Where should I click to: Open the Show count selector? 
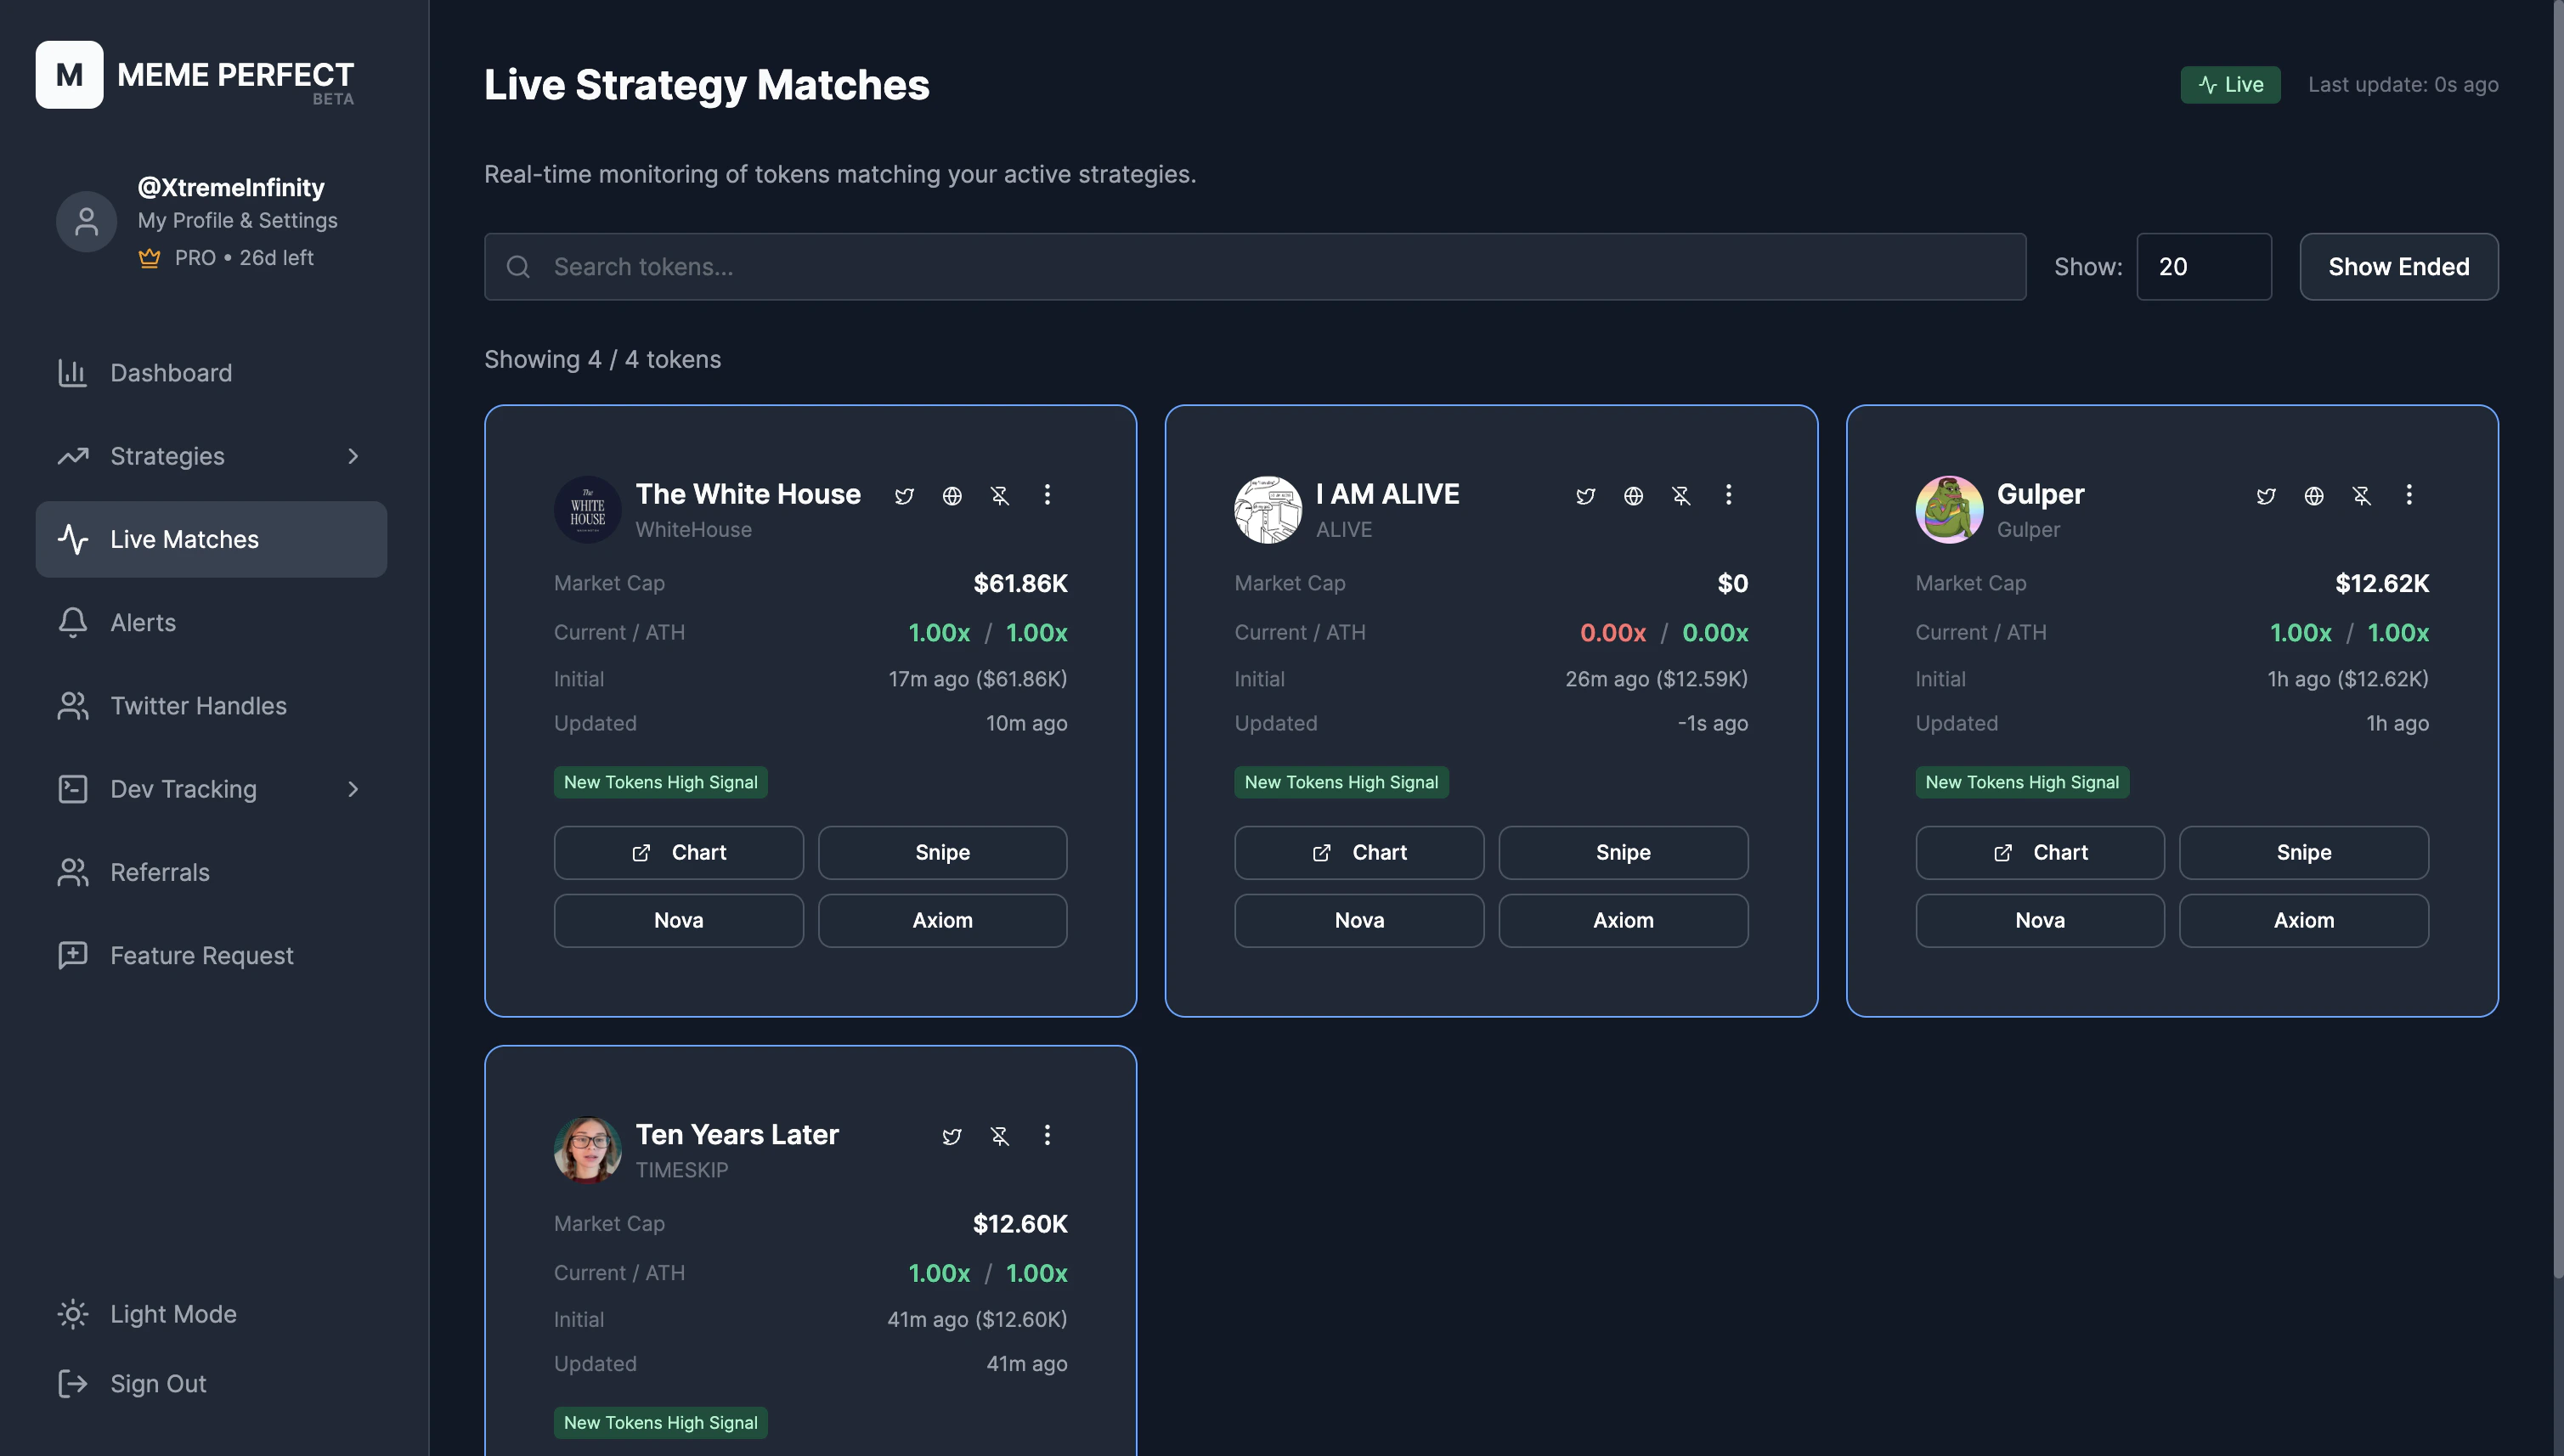(2203, 267)
